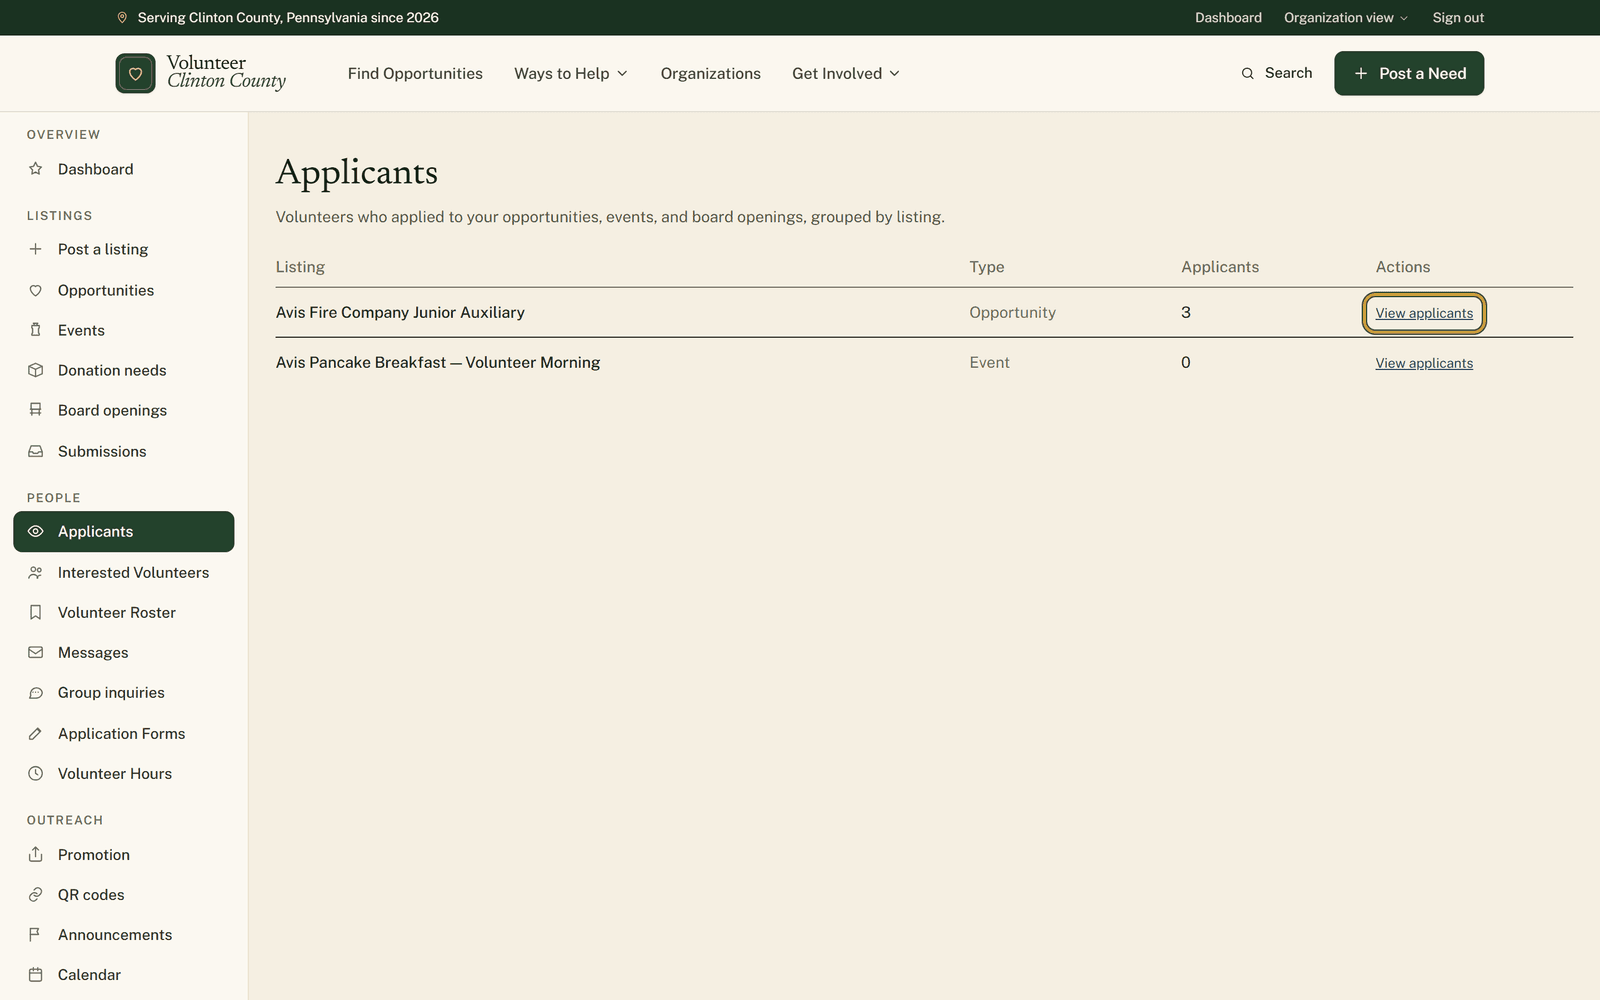Click the calendar icon in the sidebar
The width and height of the screenshot is (1600, 1000).
click(x=36, y=974)
